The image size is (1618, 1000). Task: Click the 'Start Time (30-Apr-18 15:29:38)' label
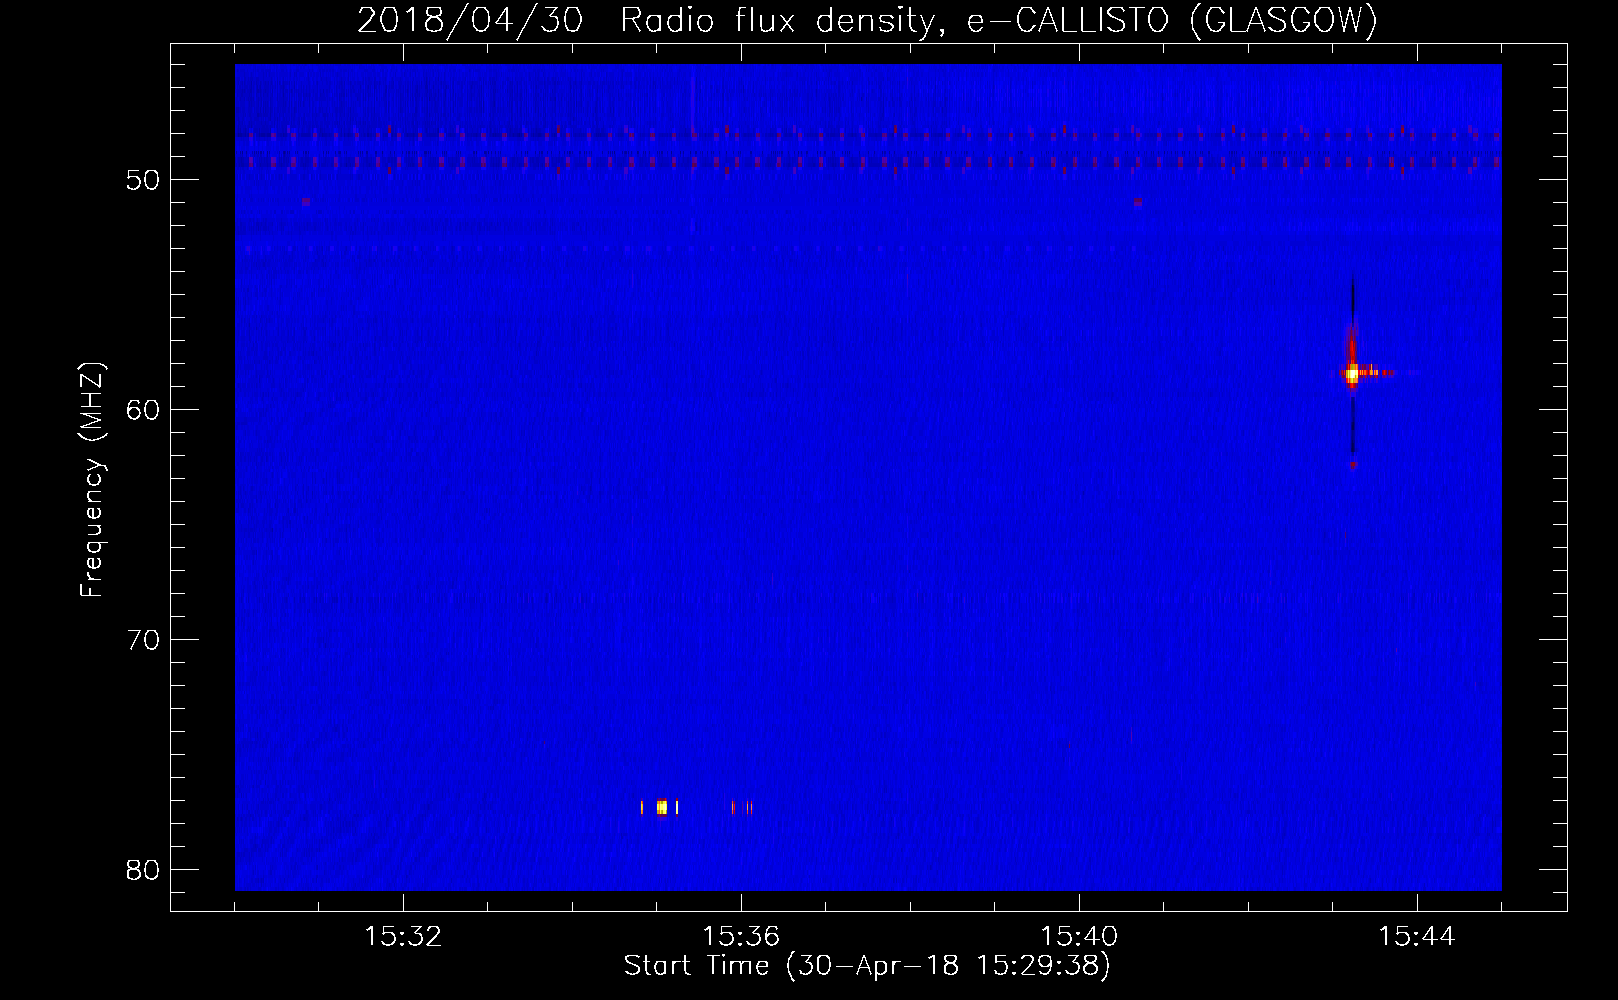click(867, 966)
